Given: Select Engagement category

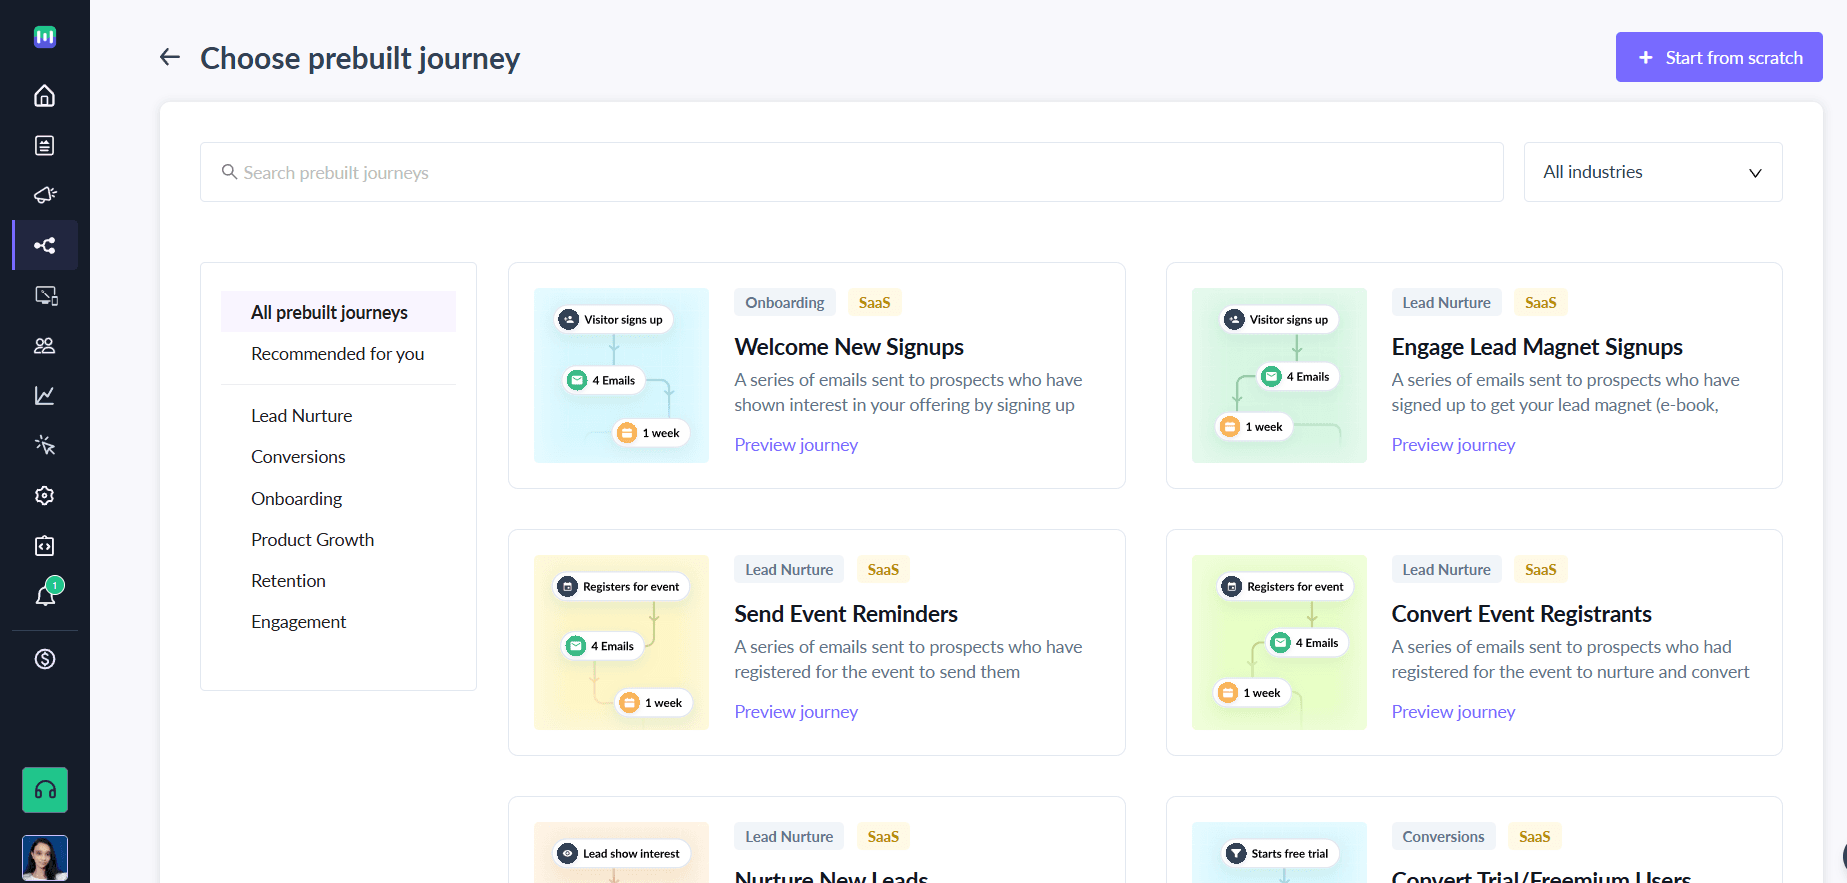Looking at the screenshot, I should (298, 622).
